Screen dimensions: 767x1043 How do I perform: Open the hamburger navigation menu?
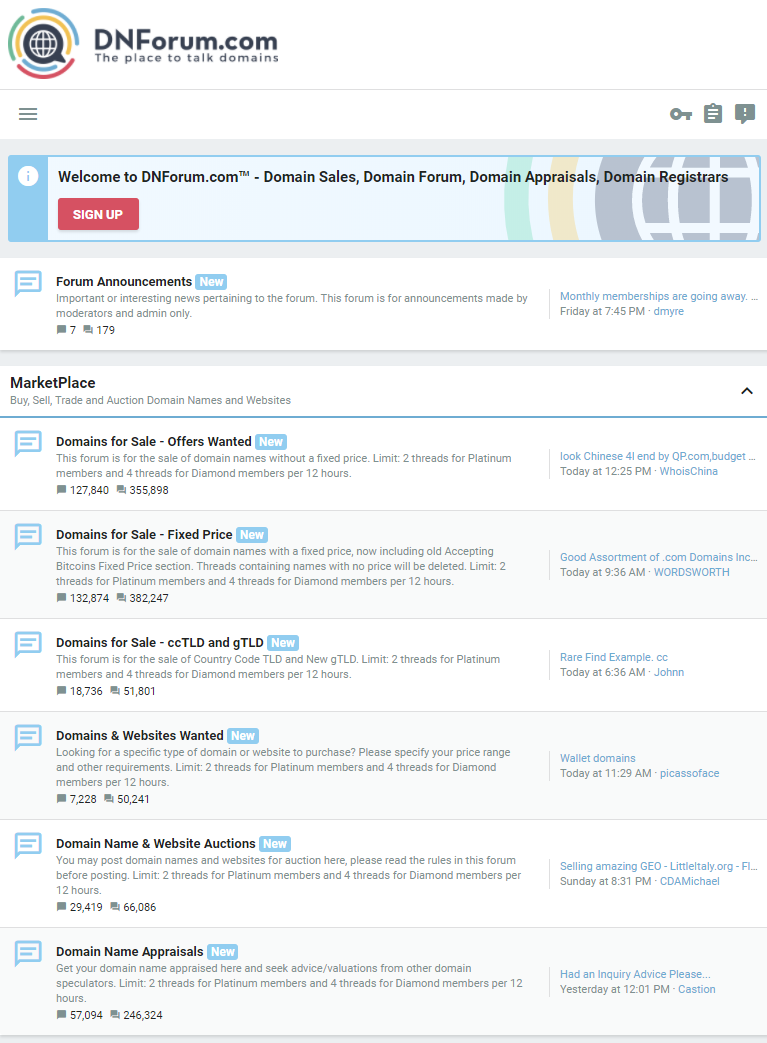28,114
